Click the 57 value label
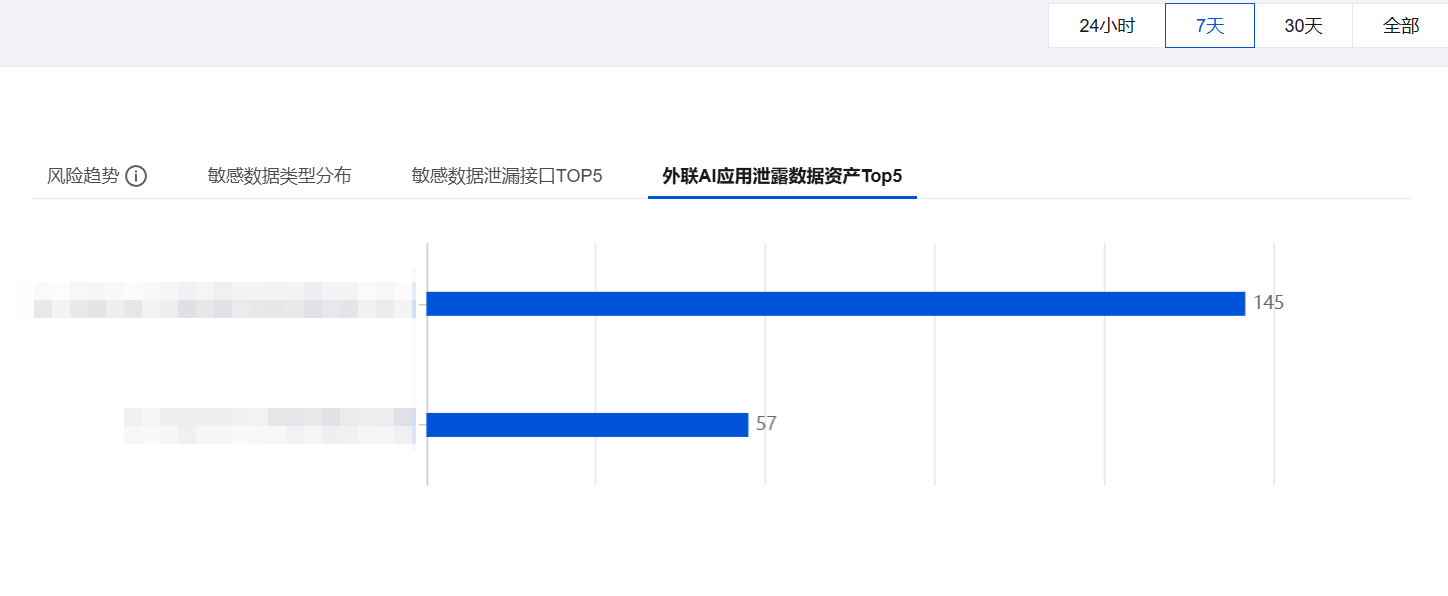 [x=766, y=425]
